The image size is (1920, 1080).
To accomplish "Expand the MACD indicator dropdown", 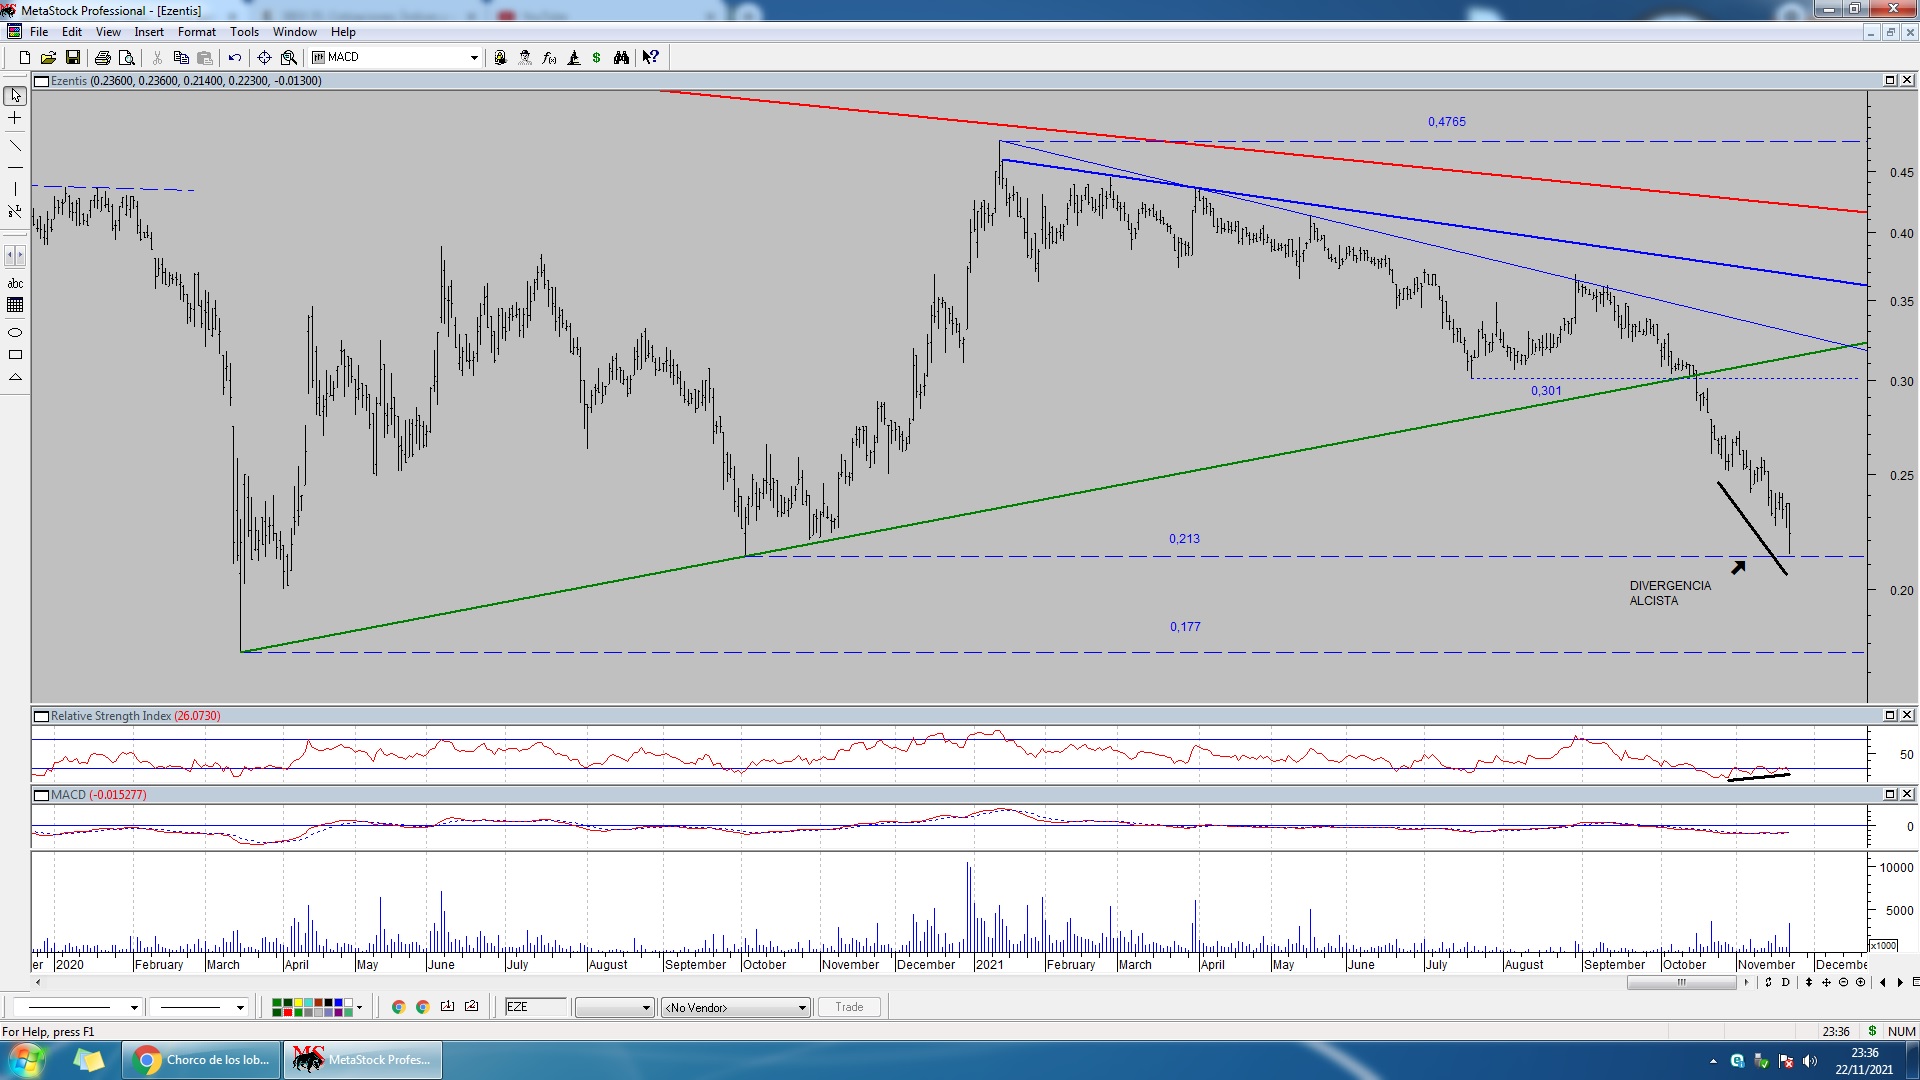I will [474, 58].
